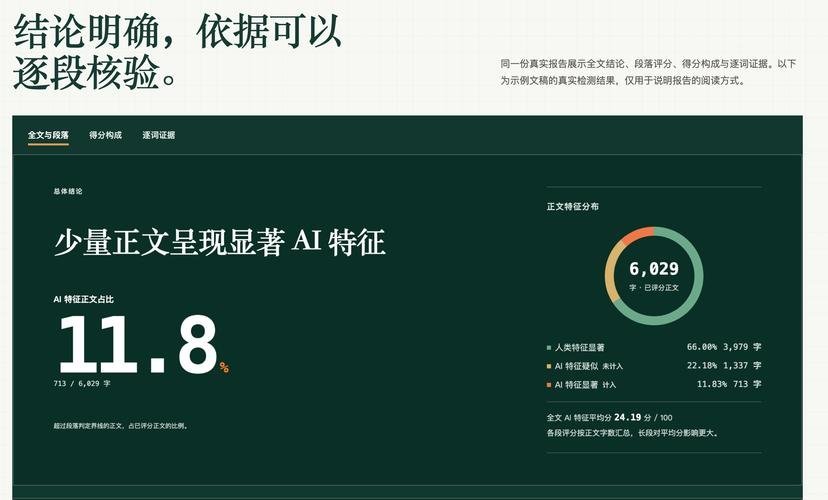
Task: Select the 逐词证据 tab
Action: tap(159, 135)
